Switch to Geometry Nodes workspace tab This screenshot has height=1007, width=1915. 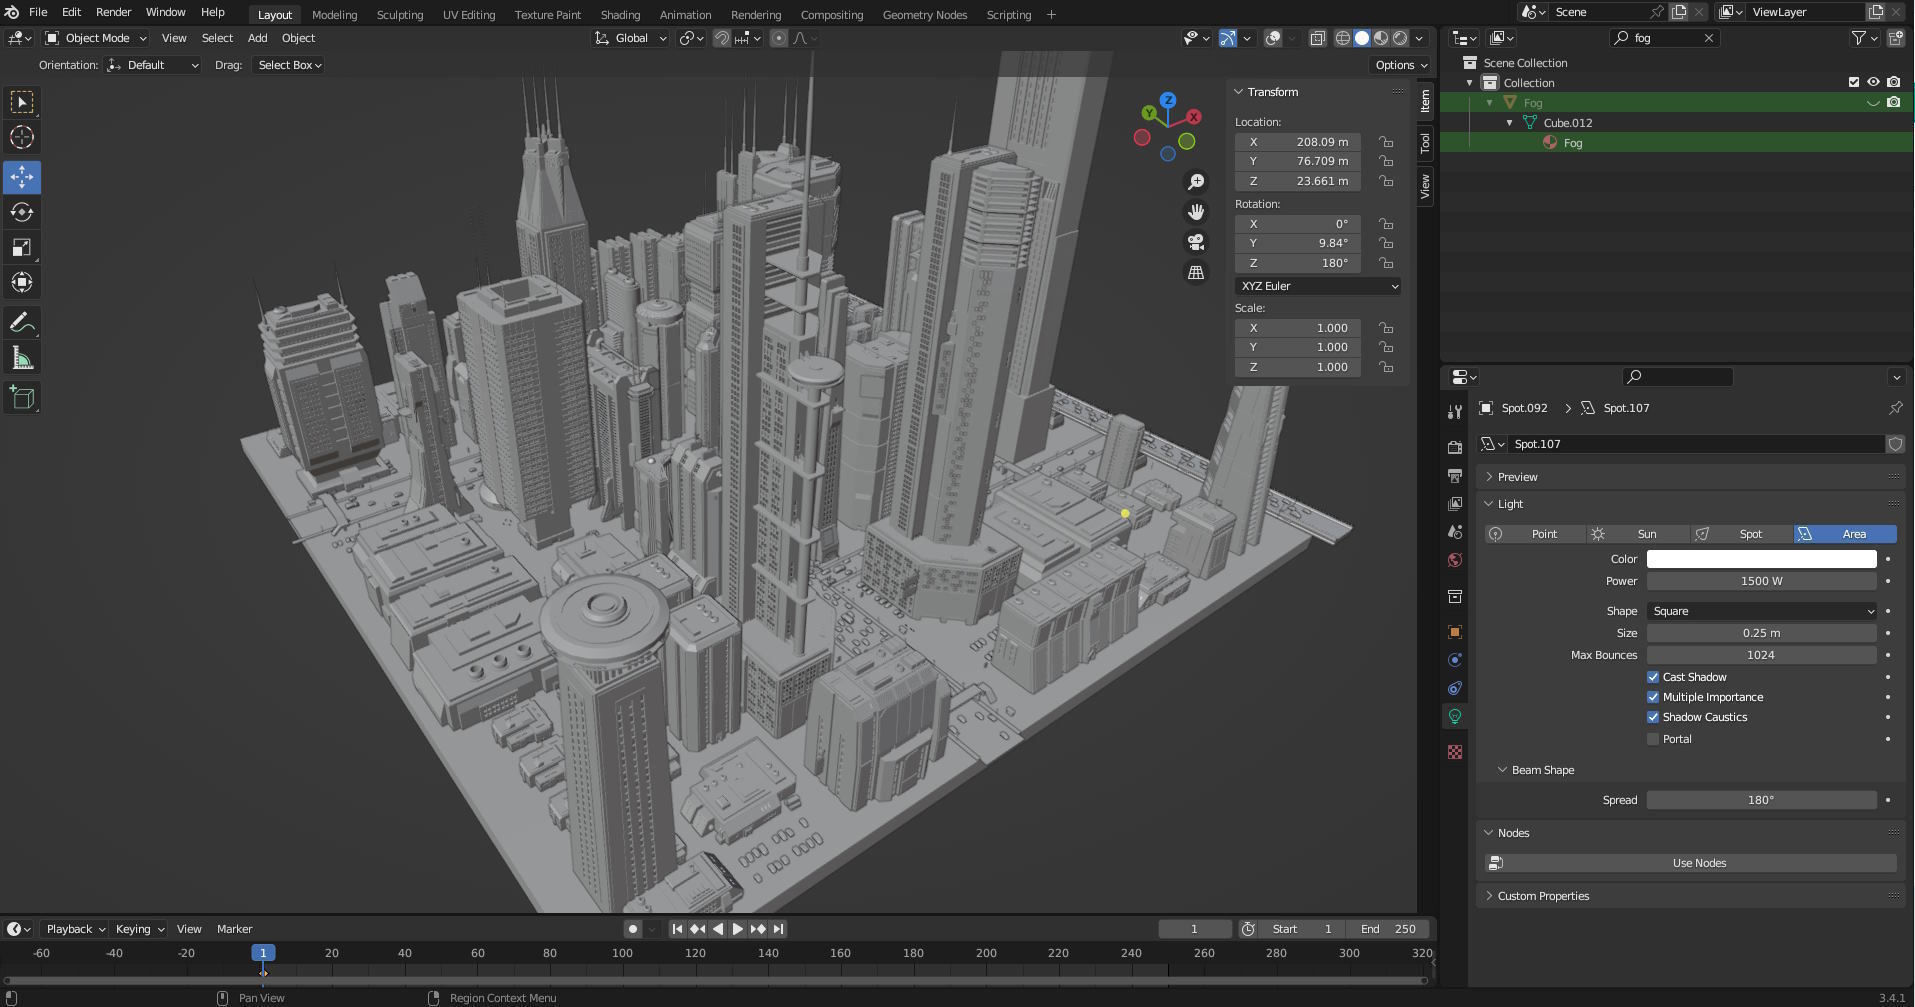click(x=925, y=15)
